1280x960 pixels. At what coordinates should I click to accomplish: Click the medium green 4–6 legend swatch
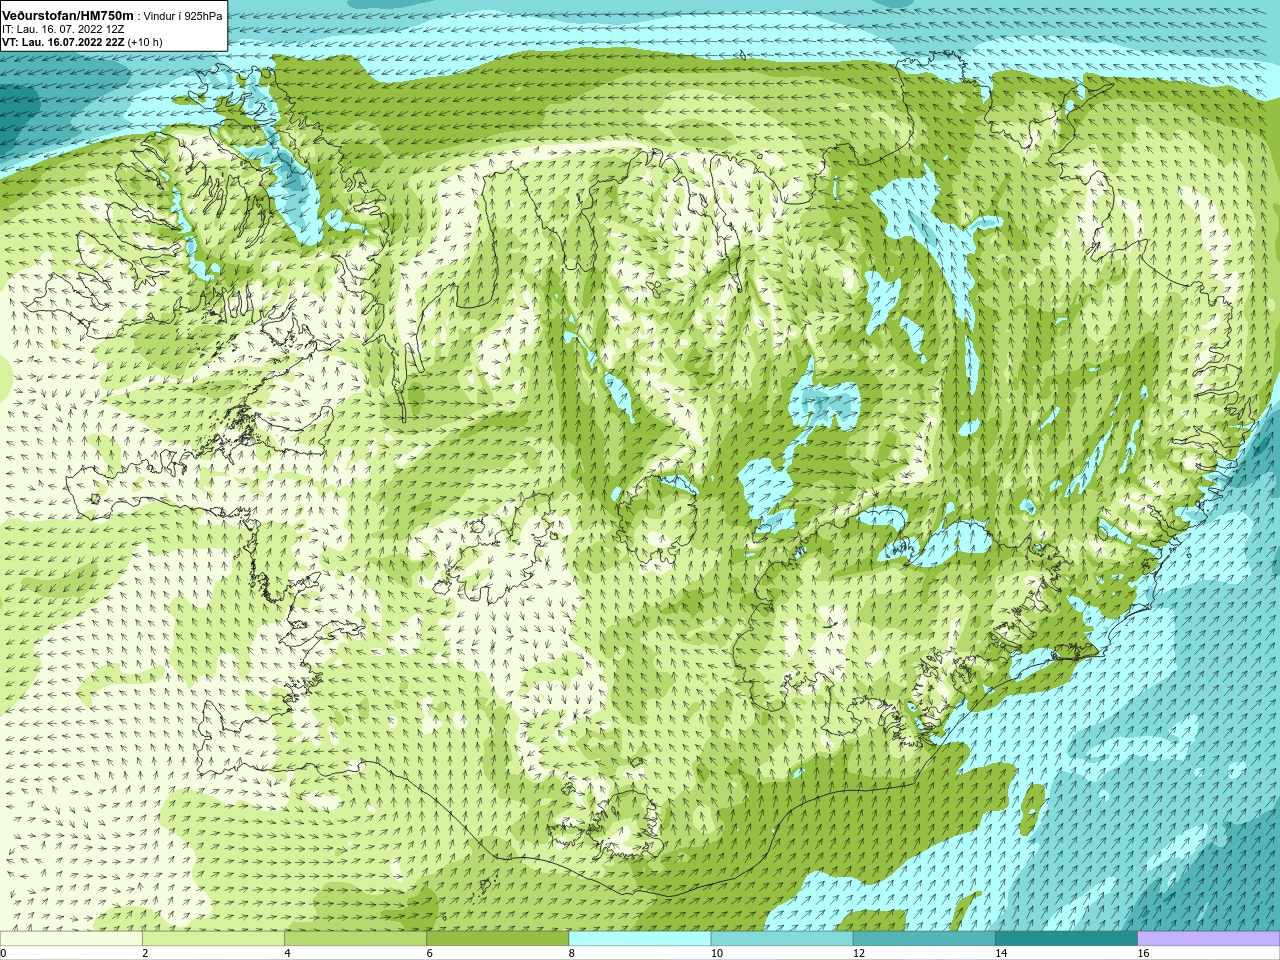click(x=355, y=939)
